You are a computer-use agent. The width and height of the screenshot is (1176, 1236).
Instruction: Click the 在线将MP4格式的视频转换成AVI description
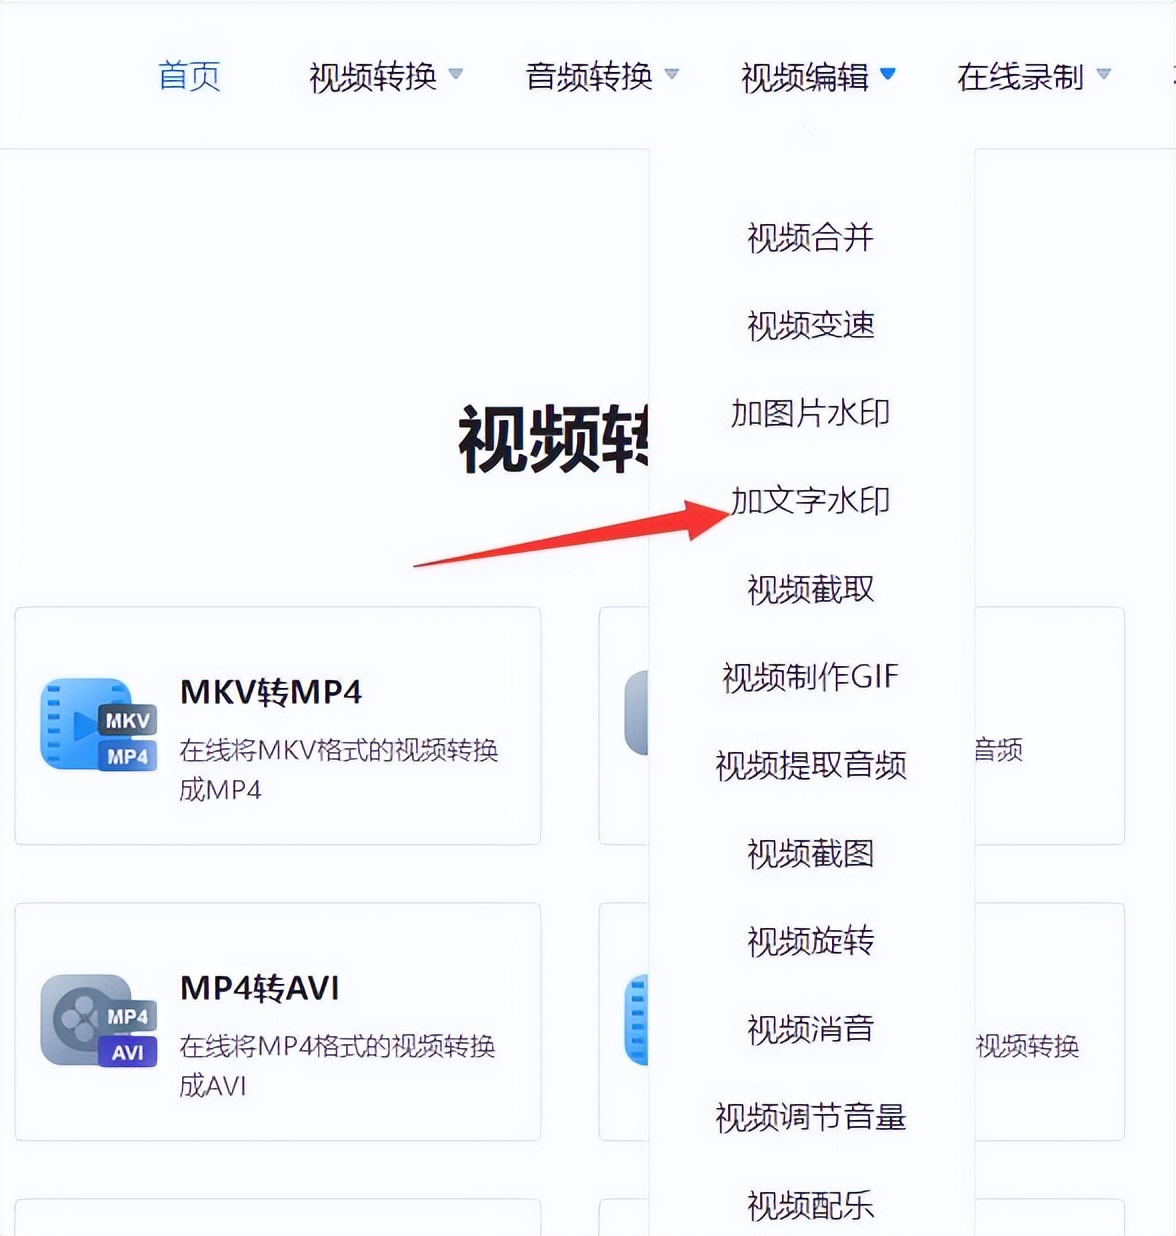(338, 1065)
